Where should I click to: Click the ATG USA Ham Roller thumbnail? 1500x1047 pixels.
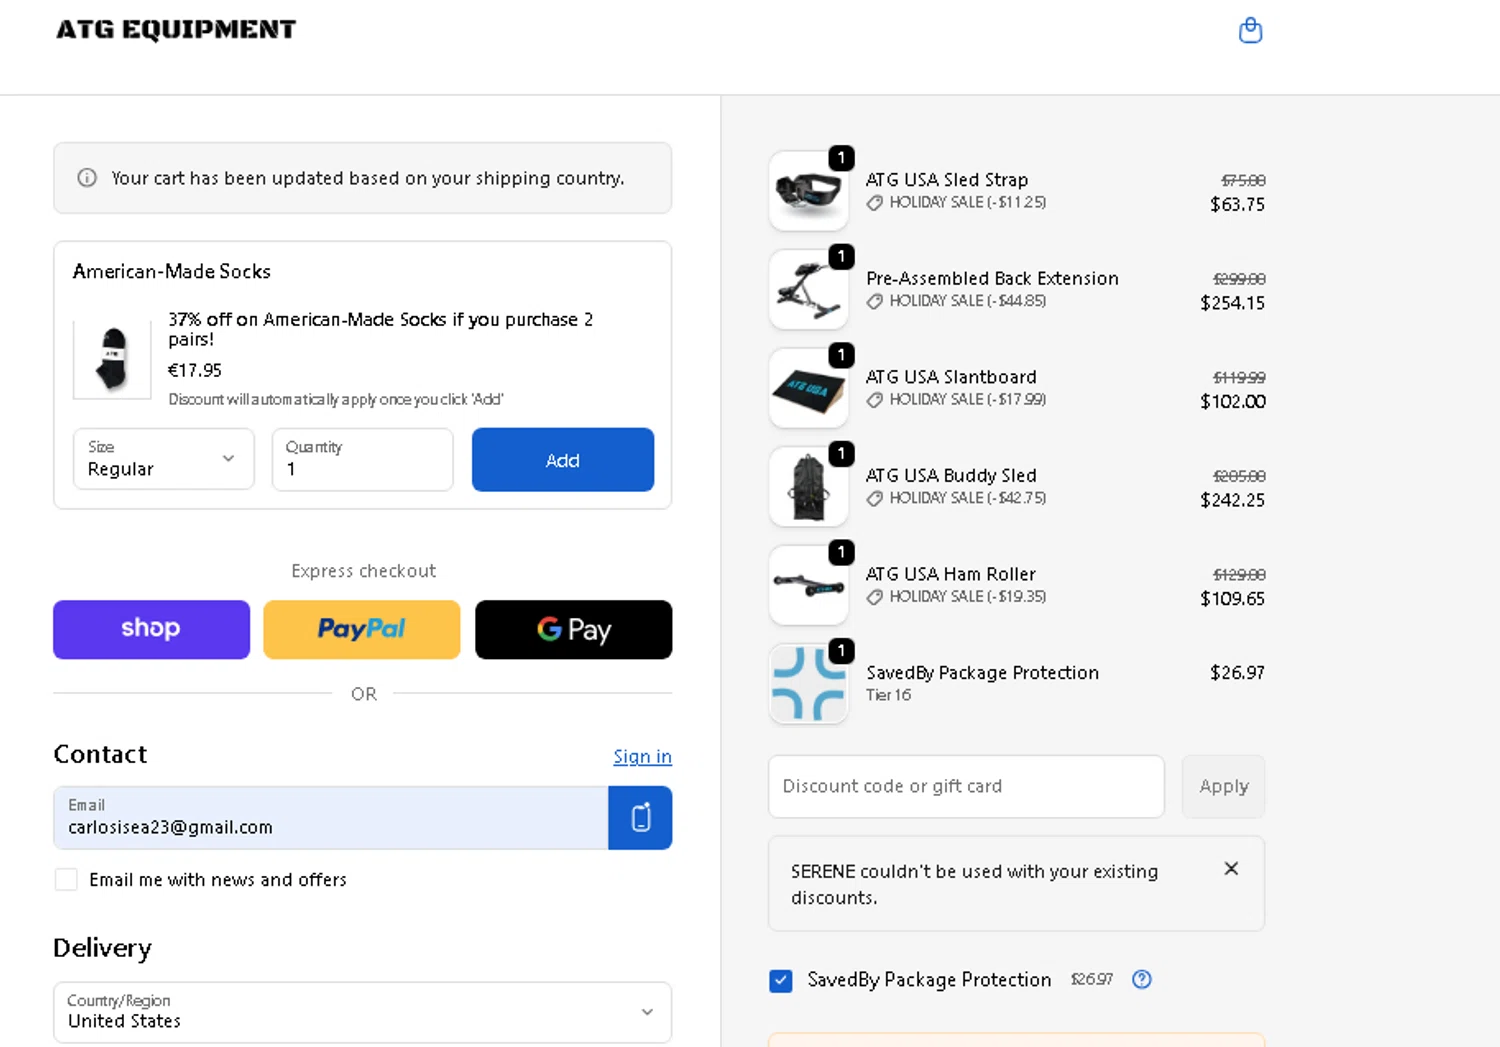(809, 585)
